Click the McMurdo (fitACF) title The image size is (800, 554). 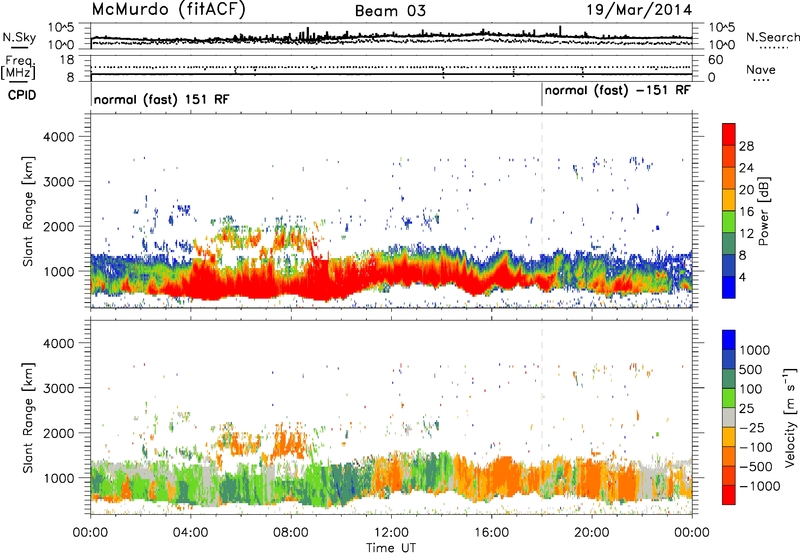point(168,10)
